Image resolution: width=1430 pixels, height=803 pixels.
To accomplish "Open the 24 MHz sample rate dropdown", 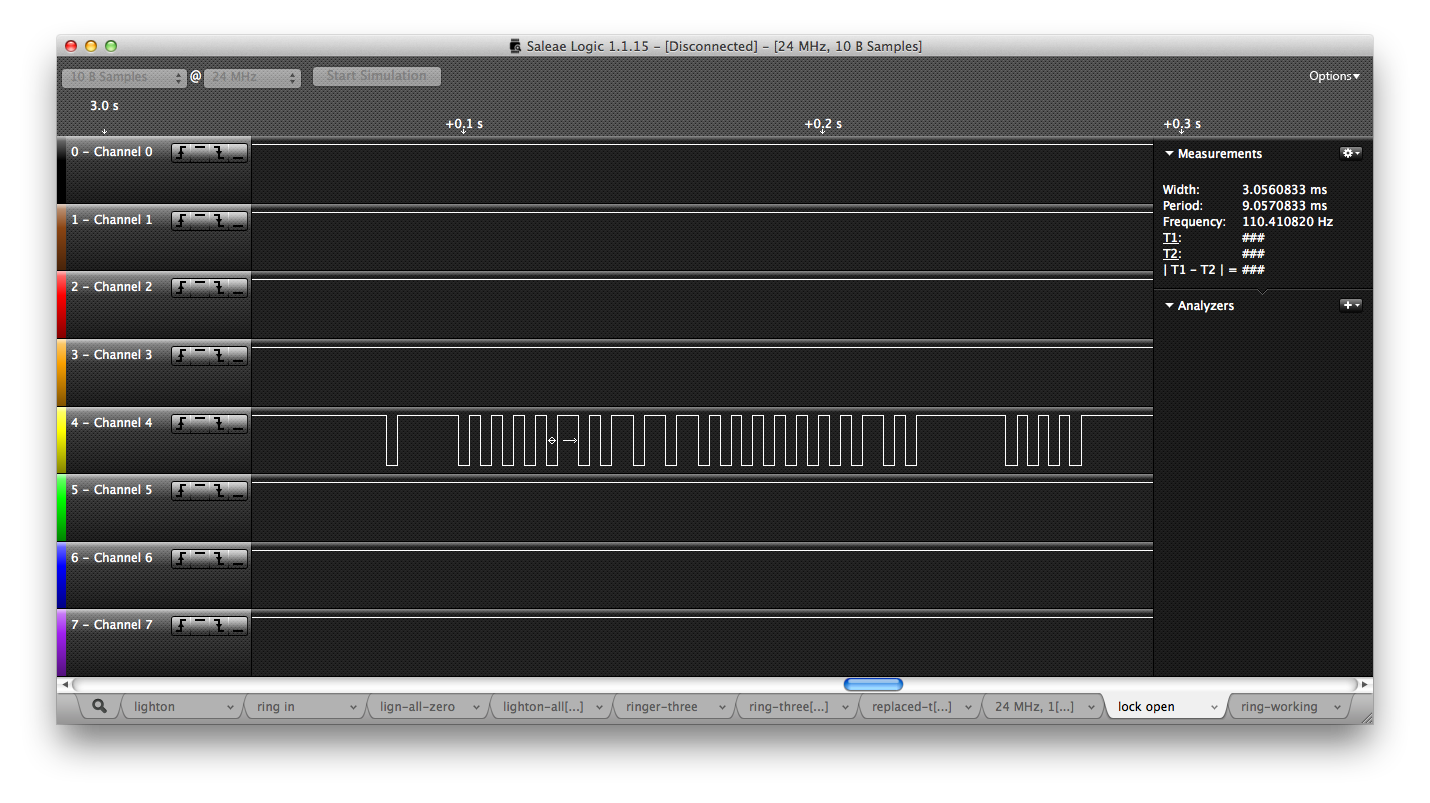I will [x=252, y=77].
